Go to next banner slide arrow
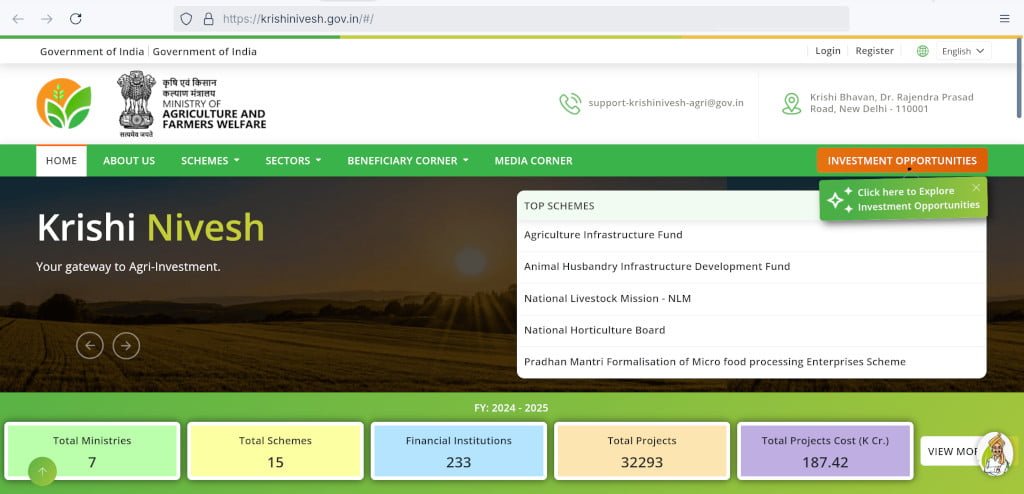 126,346
